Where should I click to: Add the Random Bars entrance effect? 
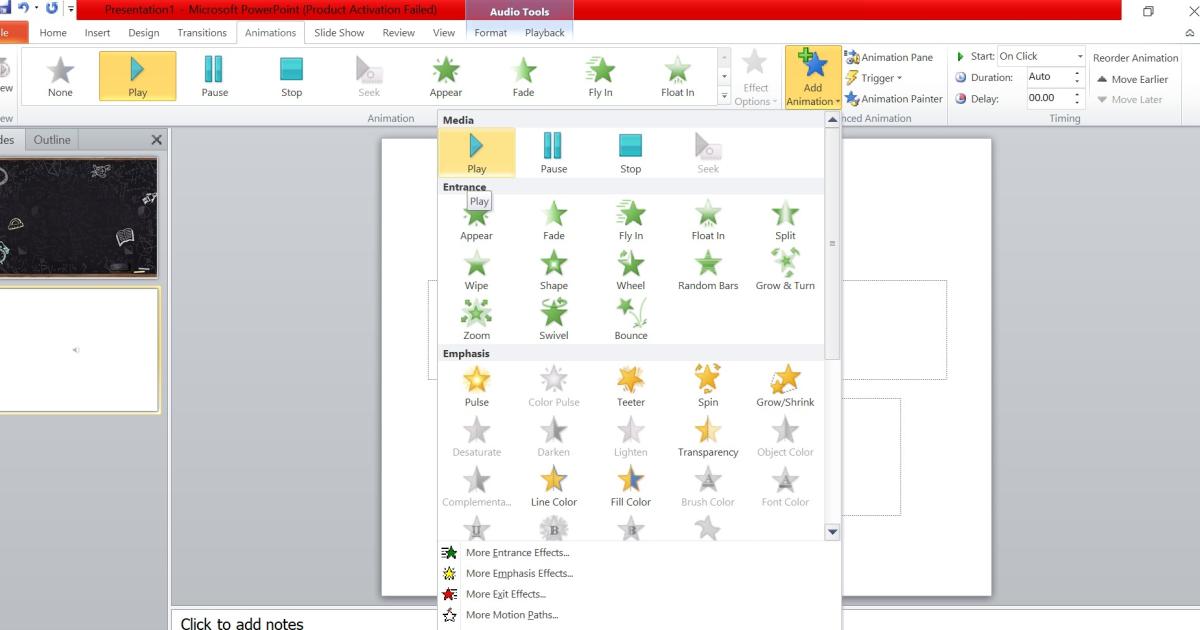pyautogui.click(x=708, y=270)
